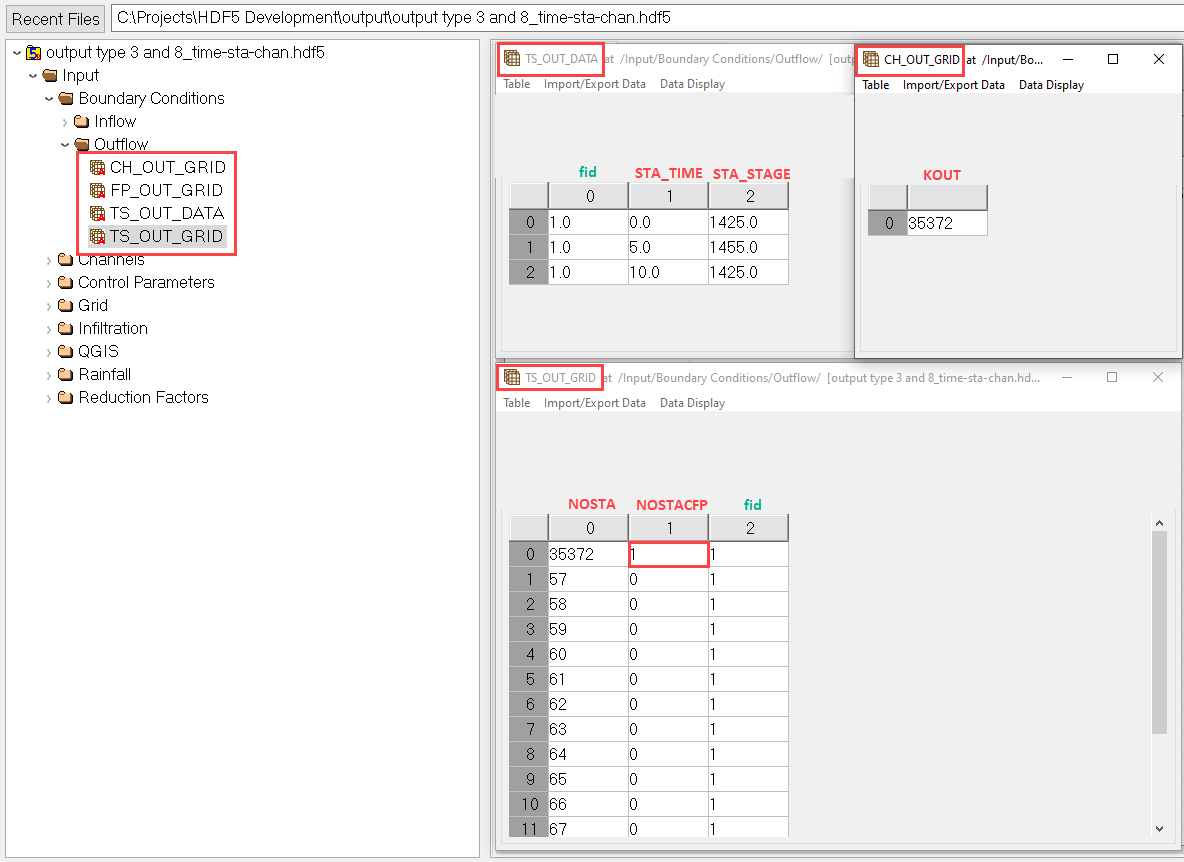Click the Recent Files button
The height and width of the screenshot is (862, 1184).
pyautogui.click(x=55, y=18)
